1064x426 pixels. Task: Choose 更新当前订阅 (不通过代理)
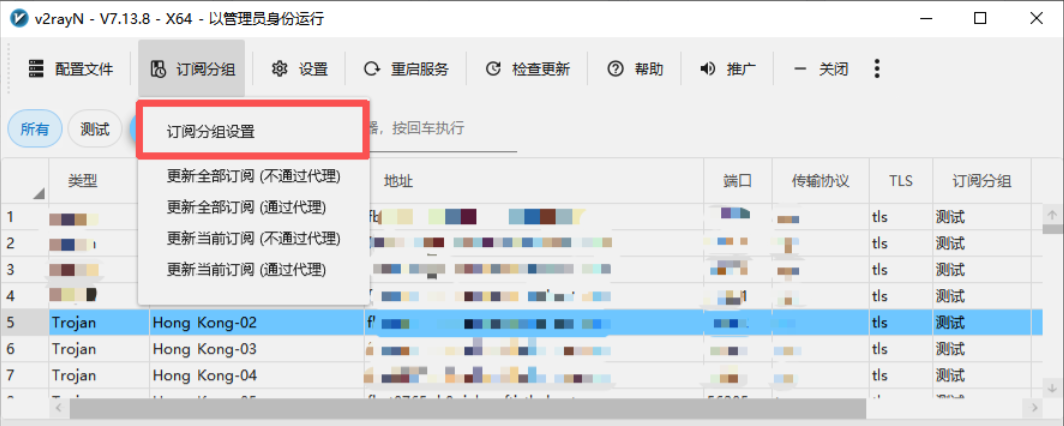tap(253, 239)
